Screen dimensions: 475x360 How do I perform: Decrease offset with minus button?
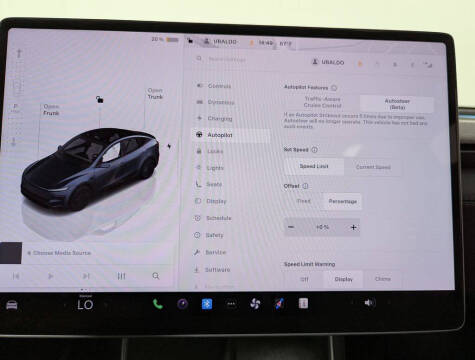(x=291, y=227)
